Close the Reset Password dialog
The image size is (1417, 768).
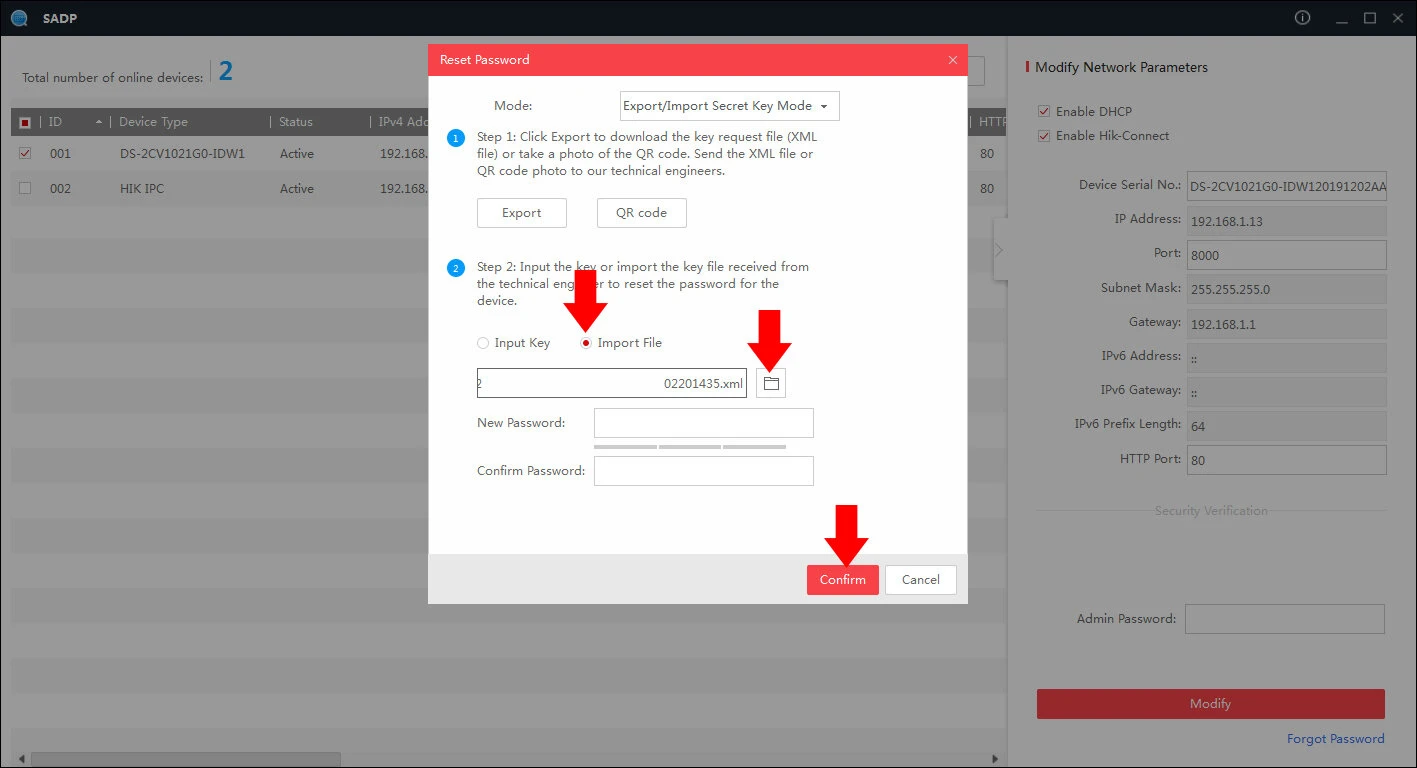952,60
